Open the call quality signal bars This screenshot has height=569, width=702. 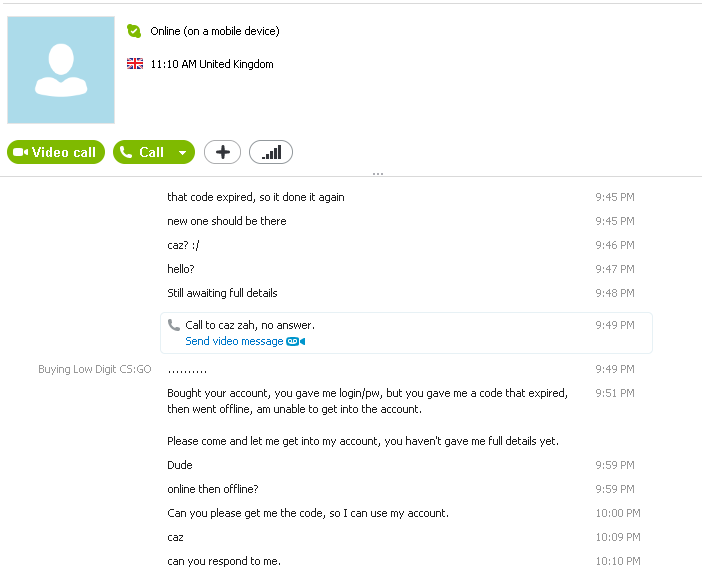[x=271, y=152]
